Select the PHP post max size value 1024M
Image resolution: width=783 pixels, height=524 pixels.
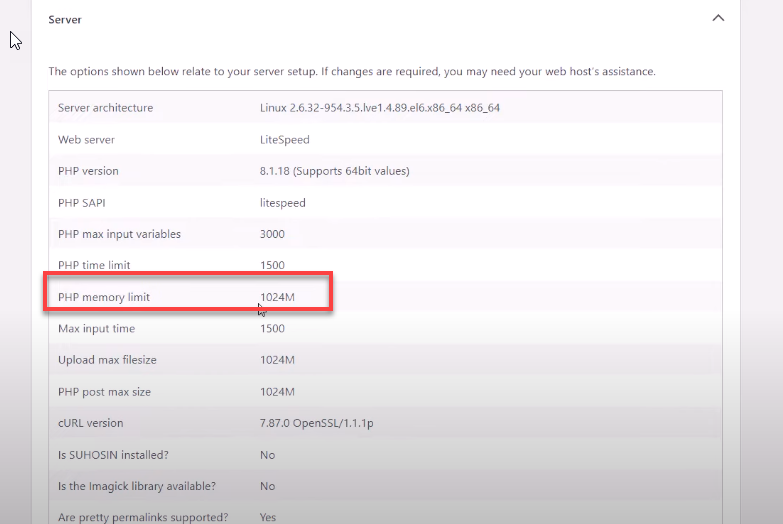click(x=277, y=392)
